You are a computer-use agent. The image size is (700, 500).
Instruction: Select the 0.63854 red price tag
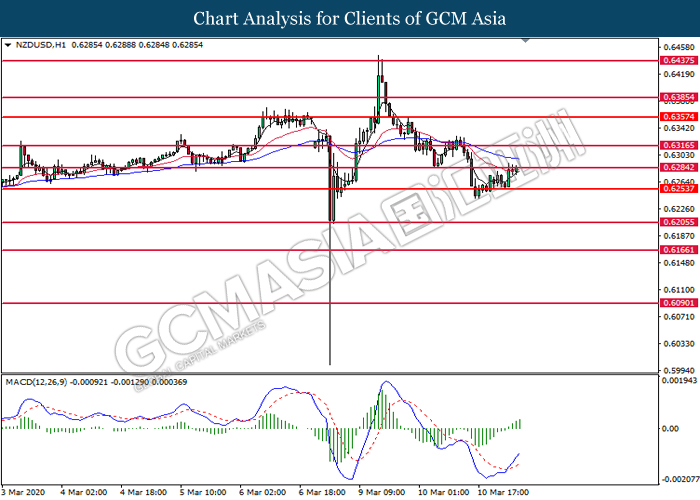click(x=676, y=98)
